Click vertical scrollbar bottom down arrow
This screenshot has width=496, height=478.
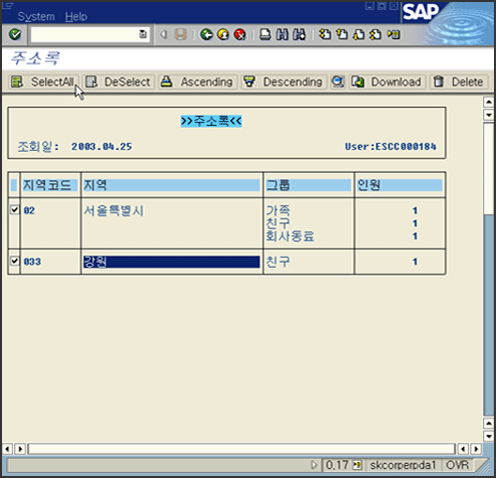(489, 436)
